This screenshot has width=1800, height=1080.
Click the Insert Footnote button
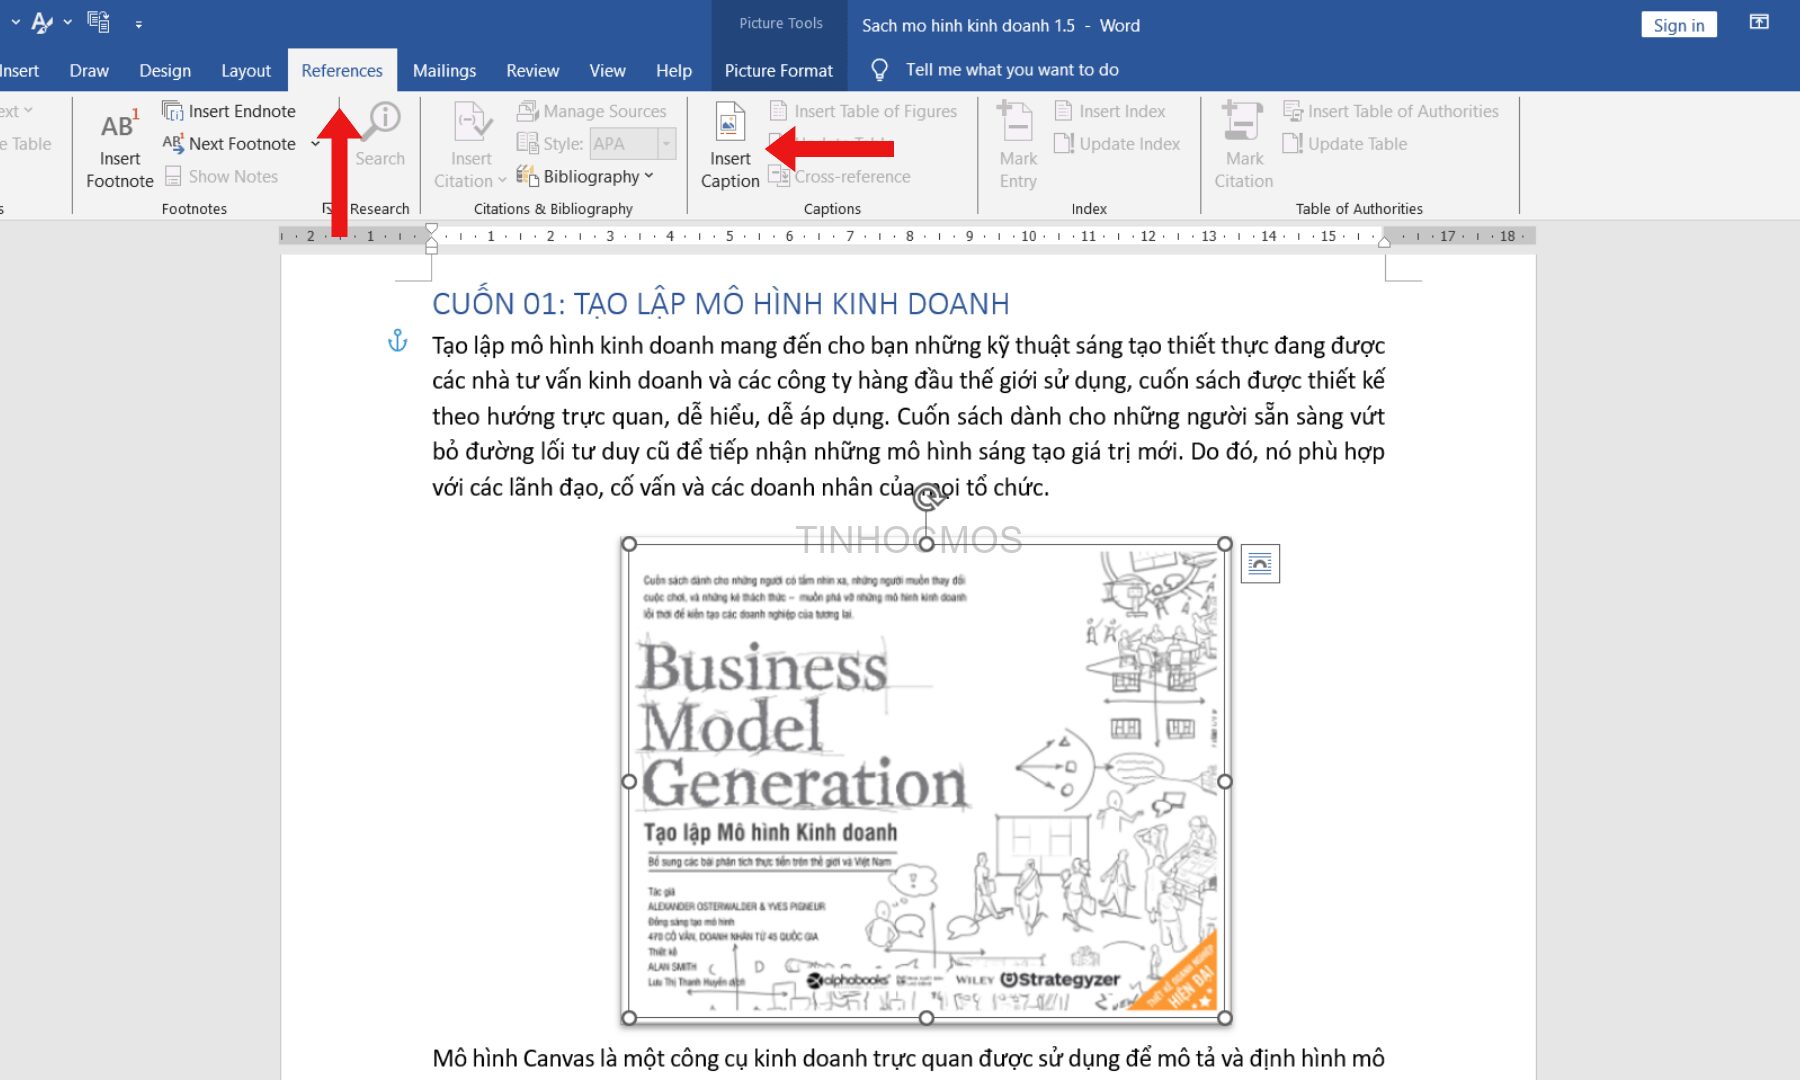[x=120, y=148]
